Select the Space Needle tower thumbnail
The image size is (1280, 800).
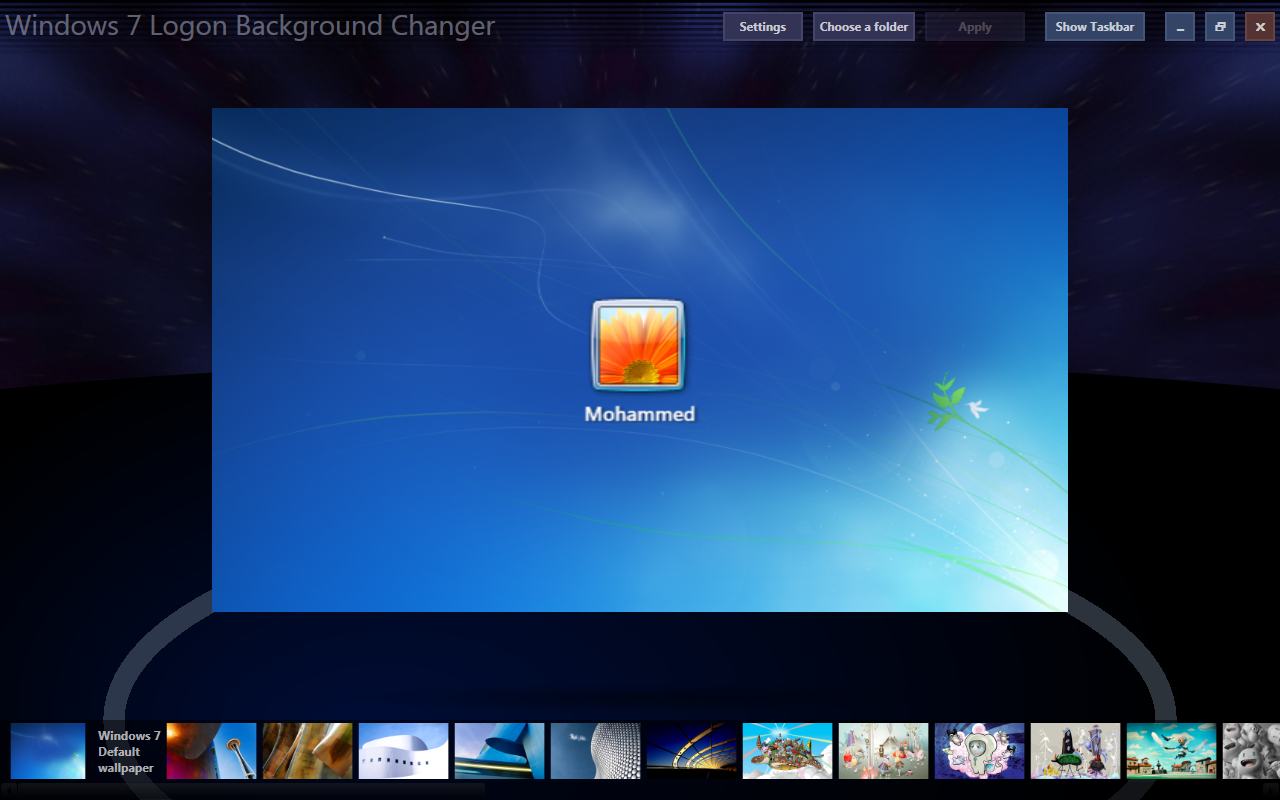tap(212, 751)
